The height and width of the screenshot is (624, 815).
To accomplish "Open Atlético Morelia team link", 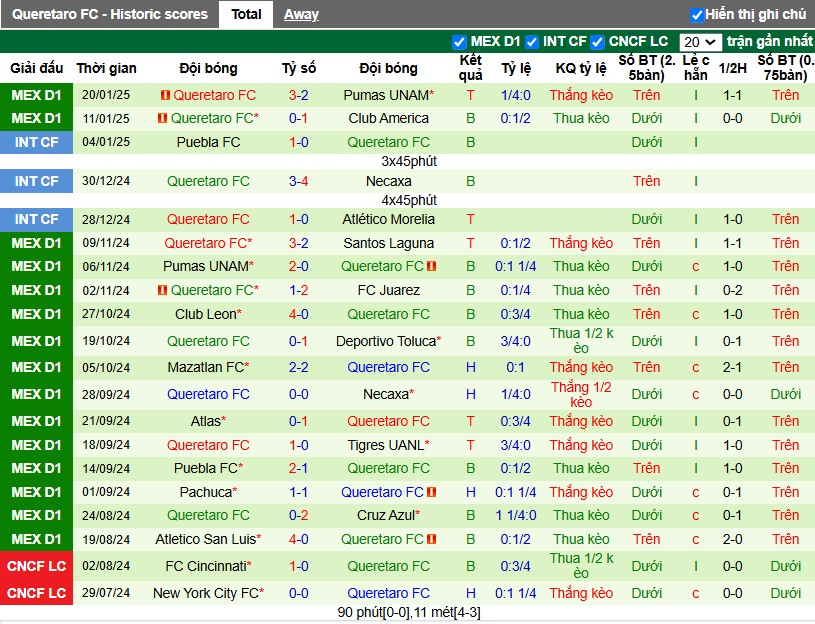I will coord(388,219).
